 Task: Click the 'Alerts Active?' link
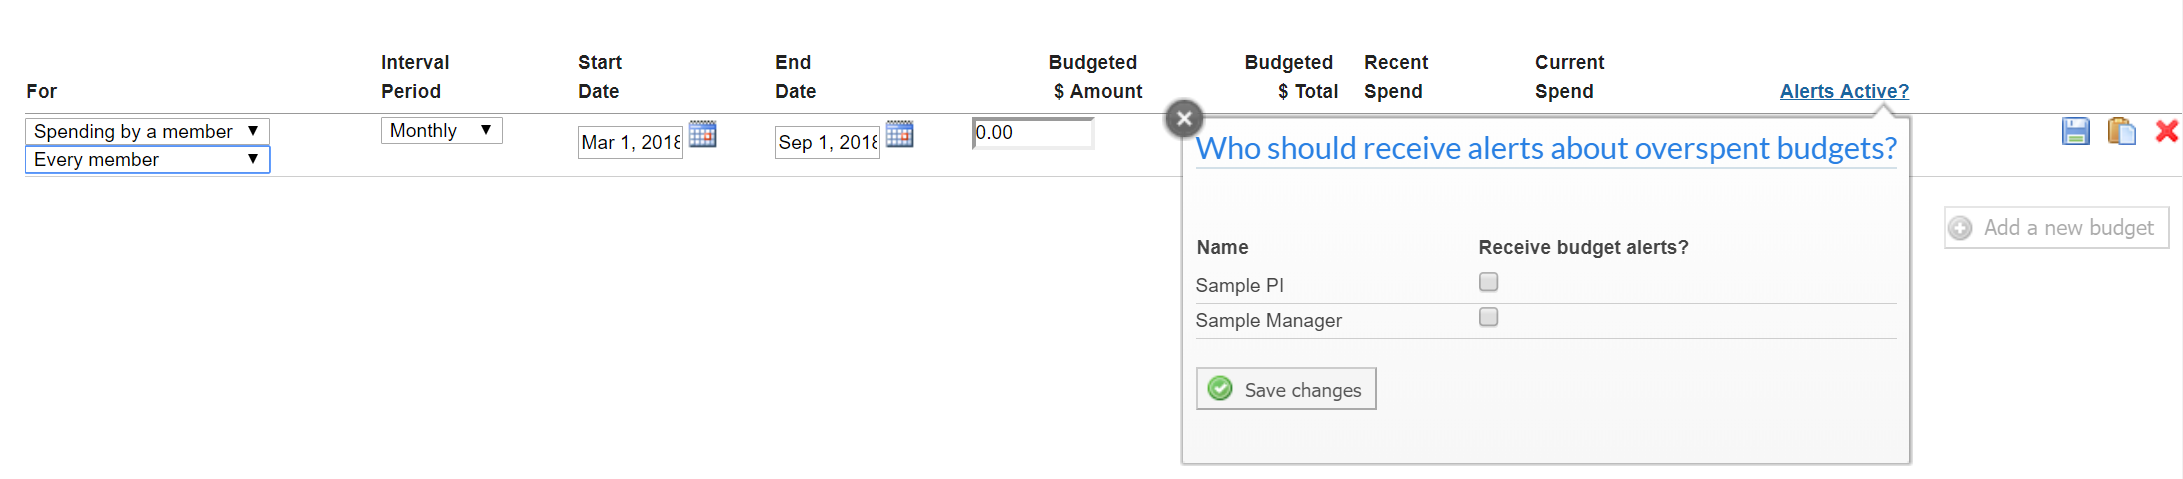(1843, 91)
